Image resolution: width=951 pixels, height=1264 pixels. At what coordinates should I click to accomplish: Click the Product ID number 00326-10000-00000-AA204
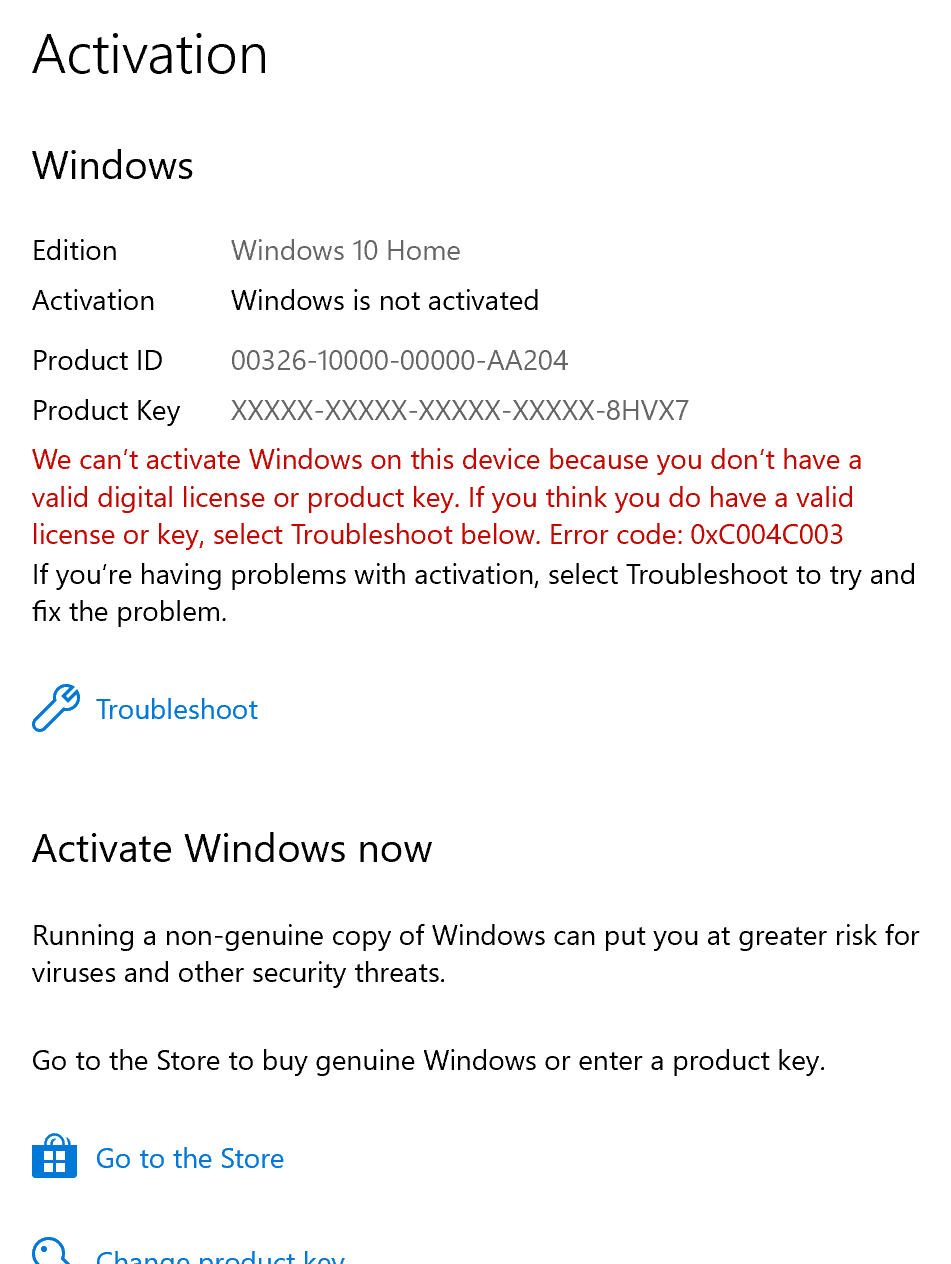pyautogui.click(x=400, y=360)
